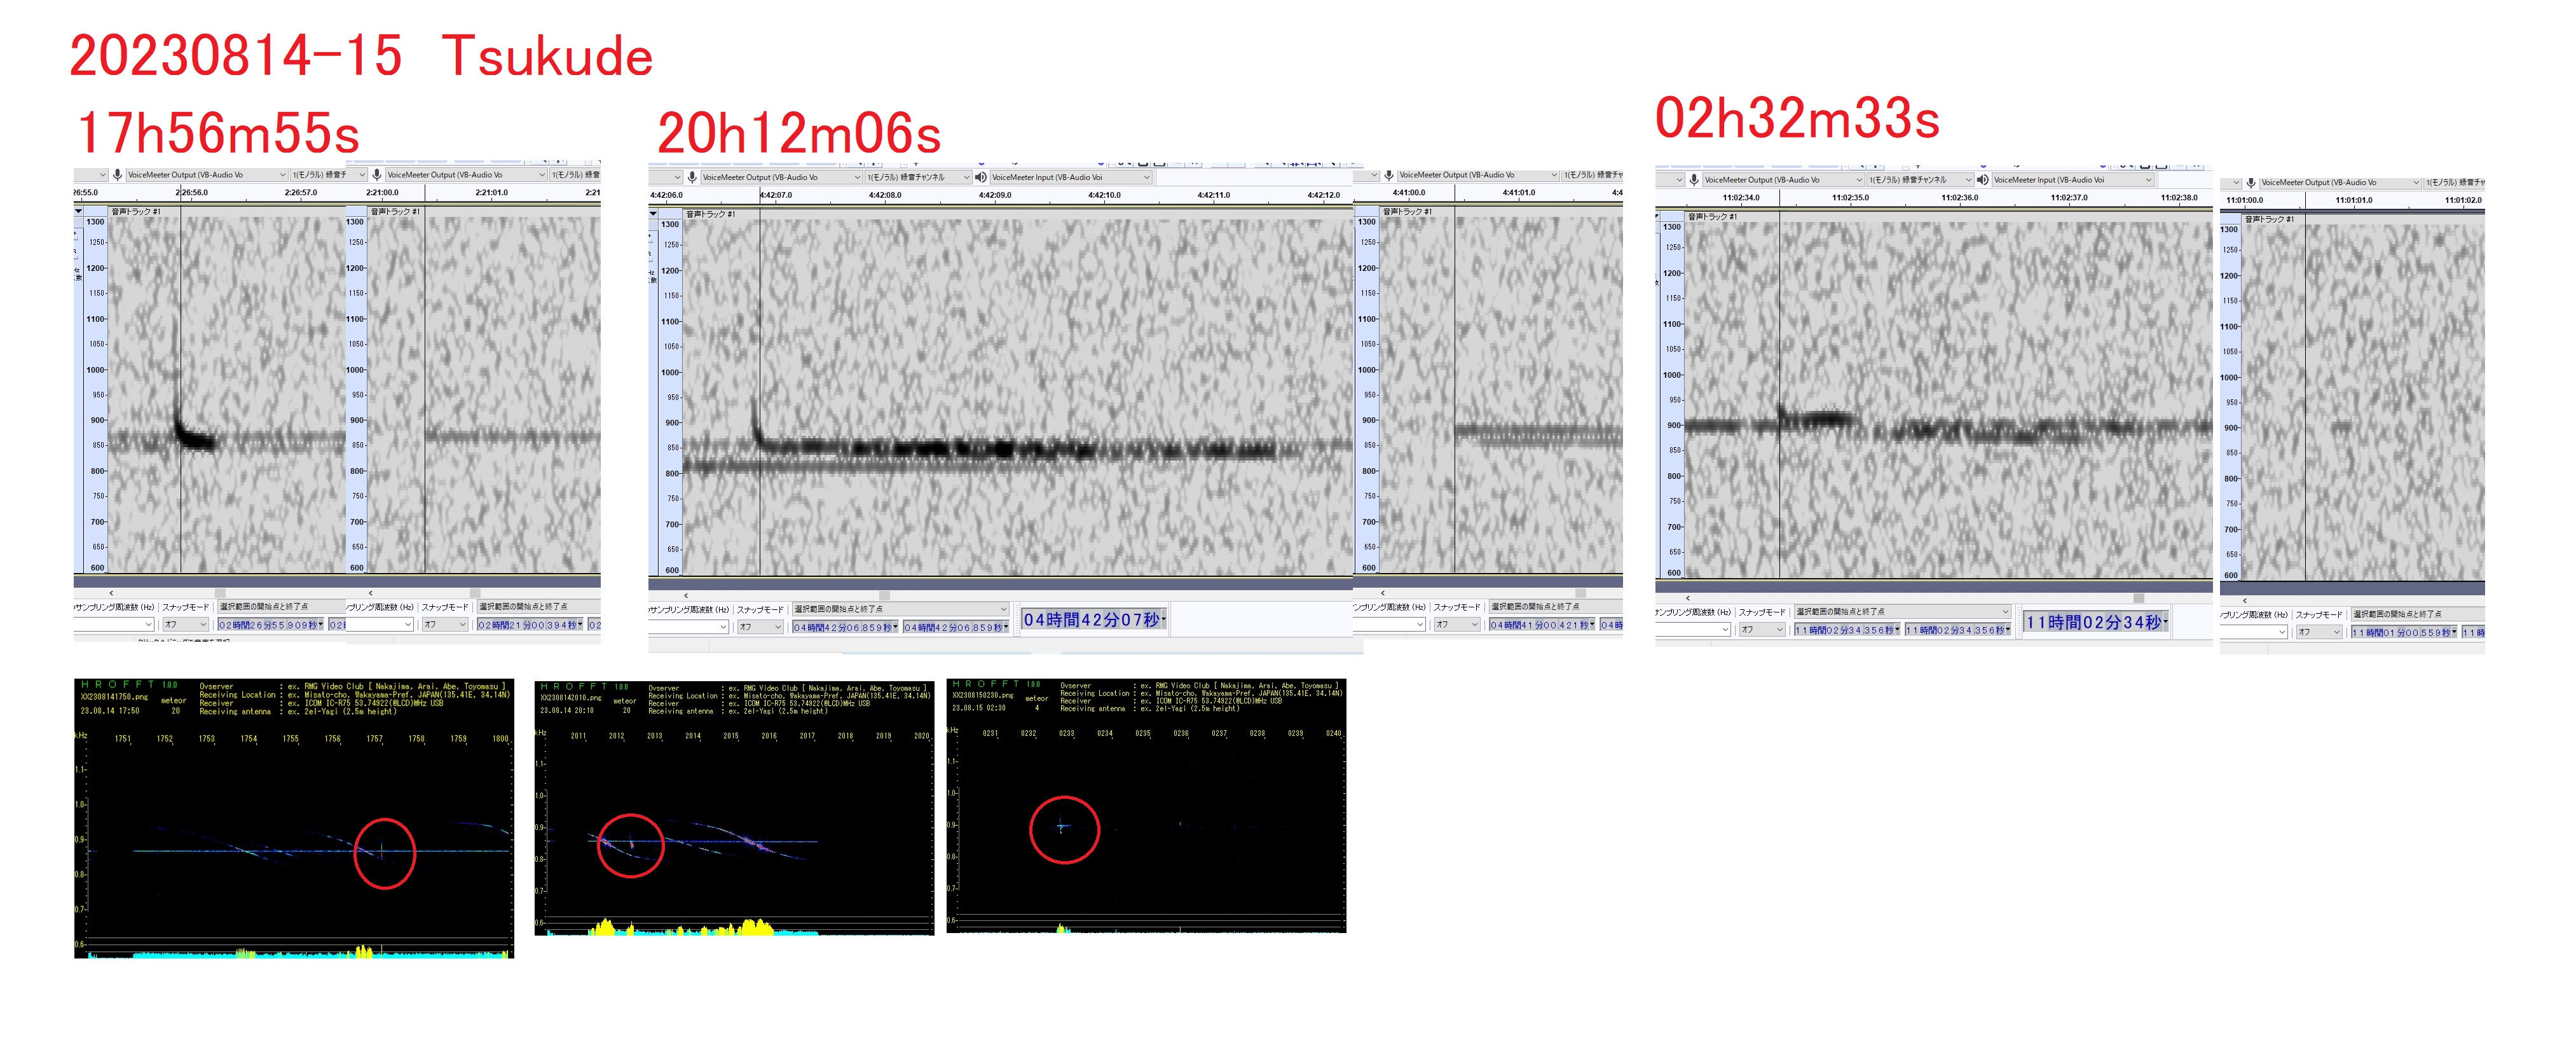Expand the 録音チャンネル dropdown in 02h32m33s panel

click(1967, 180)
